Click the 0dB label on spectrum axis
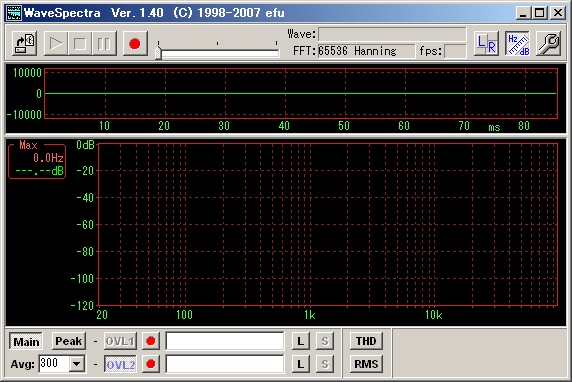Image resolution: width=572 pixels, height=382 pixels. [85, 145]
